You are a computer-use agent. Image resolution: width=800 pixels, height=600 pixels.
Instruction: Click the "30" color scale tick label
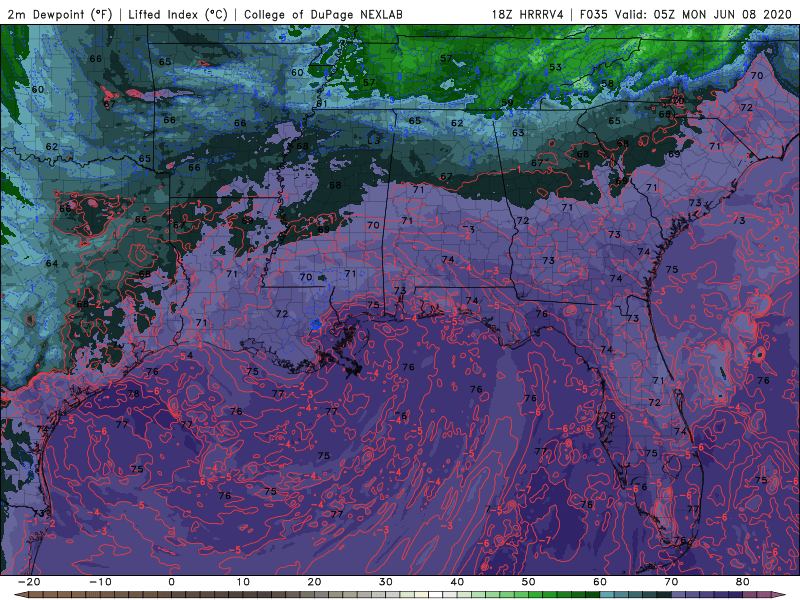click(x=386, y=582)
